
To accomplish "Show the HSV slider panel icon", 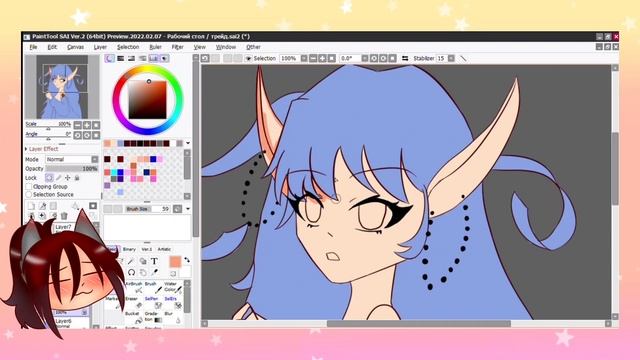I will (x=131, y=58).
